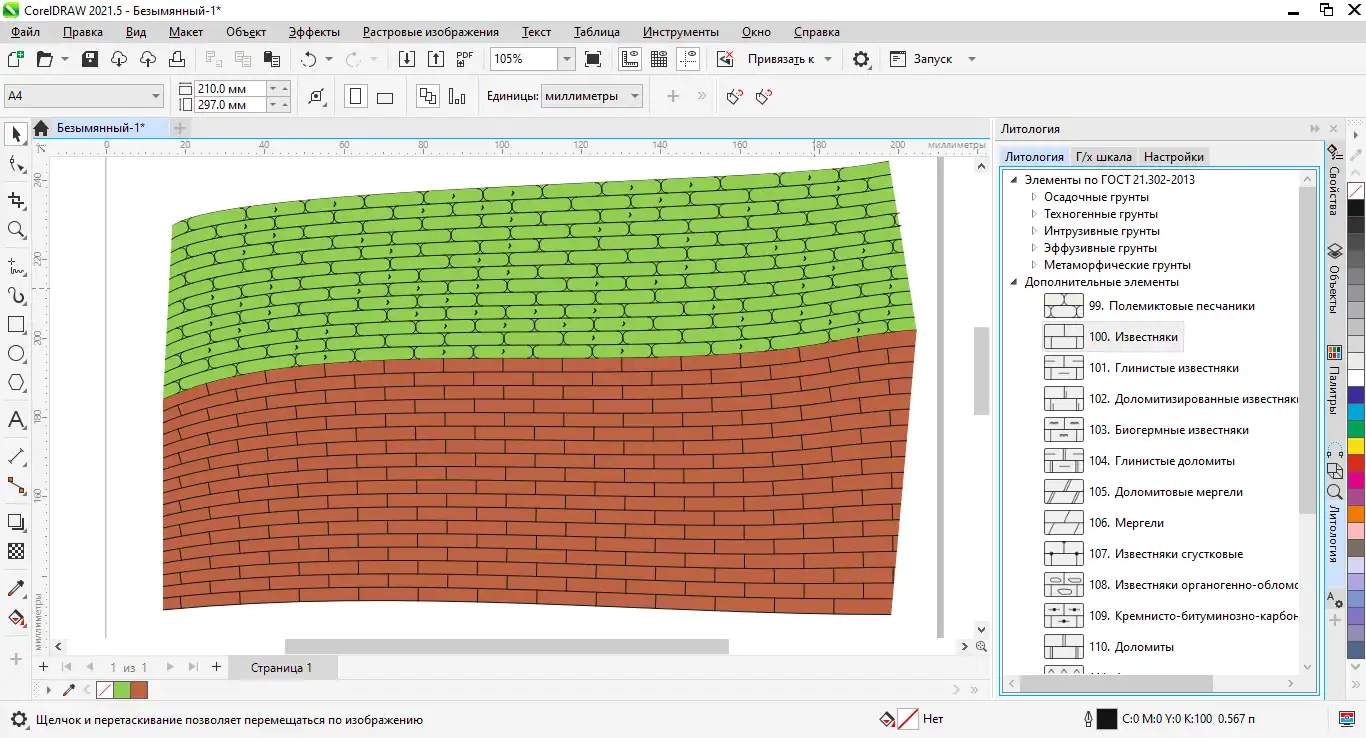The width and height of the screenshot is (1366, 738).
Task: Click the canvas horizontal scrollbar
Action: [507, 647]
